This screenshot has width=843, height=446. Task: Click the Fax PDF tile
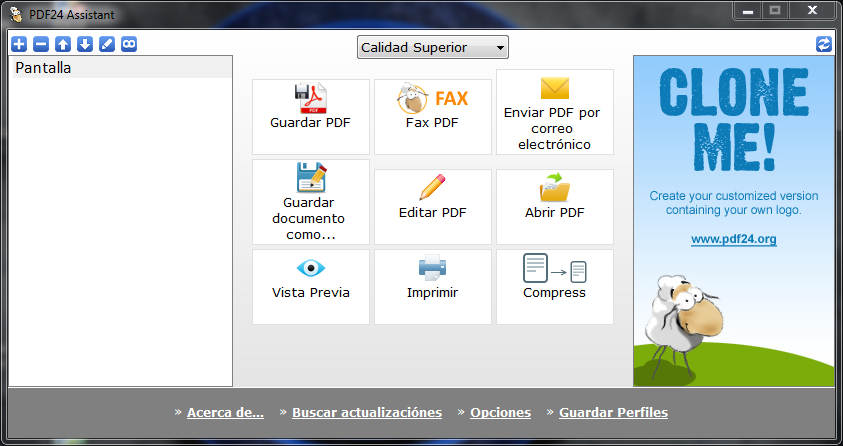point(433,117)
